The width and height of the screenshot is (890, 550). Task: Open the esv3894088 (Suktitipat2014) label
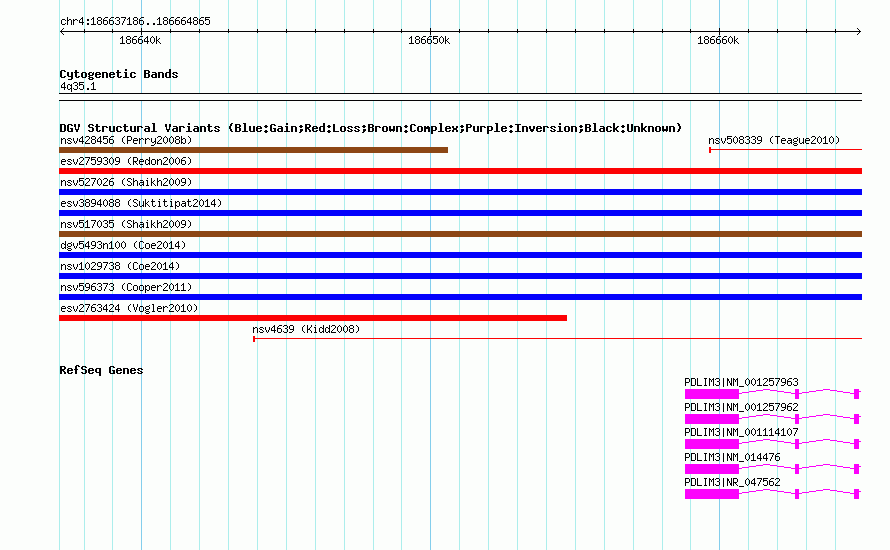[141, 203]
